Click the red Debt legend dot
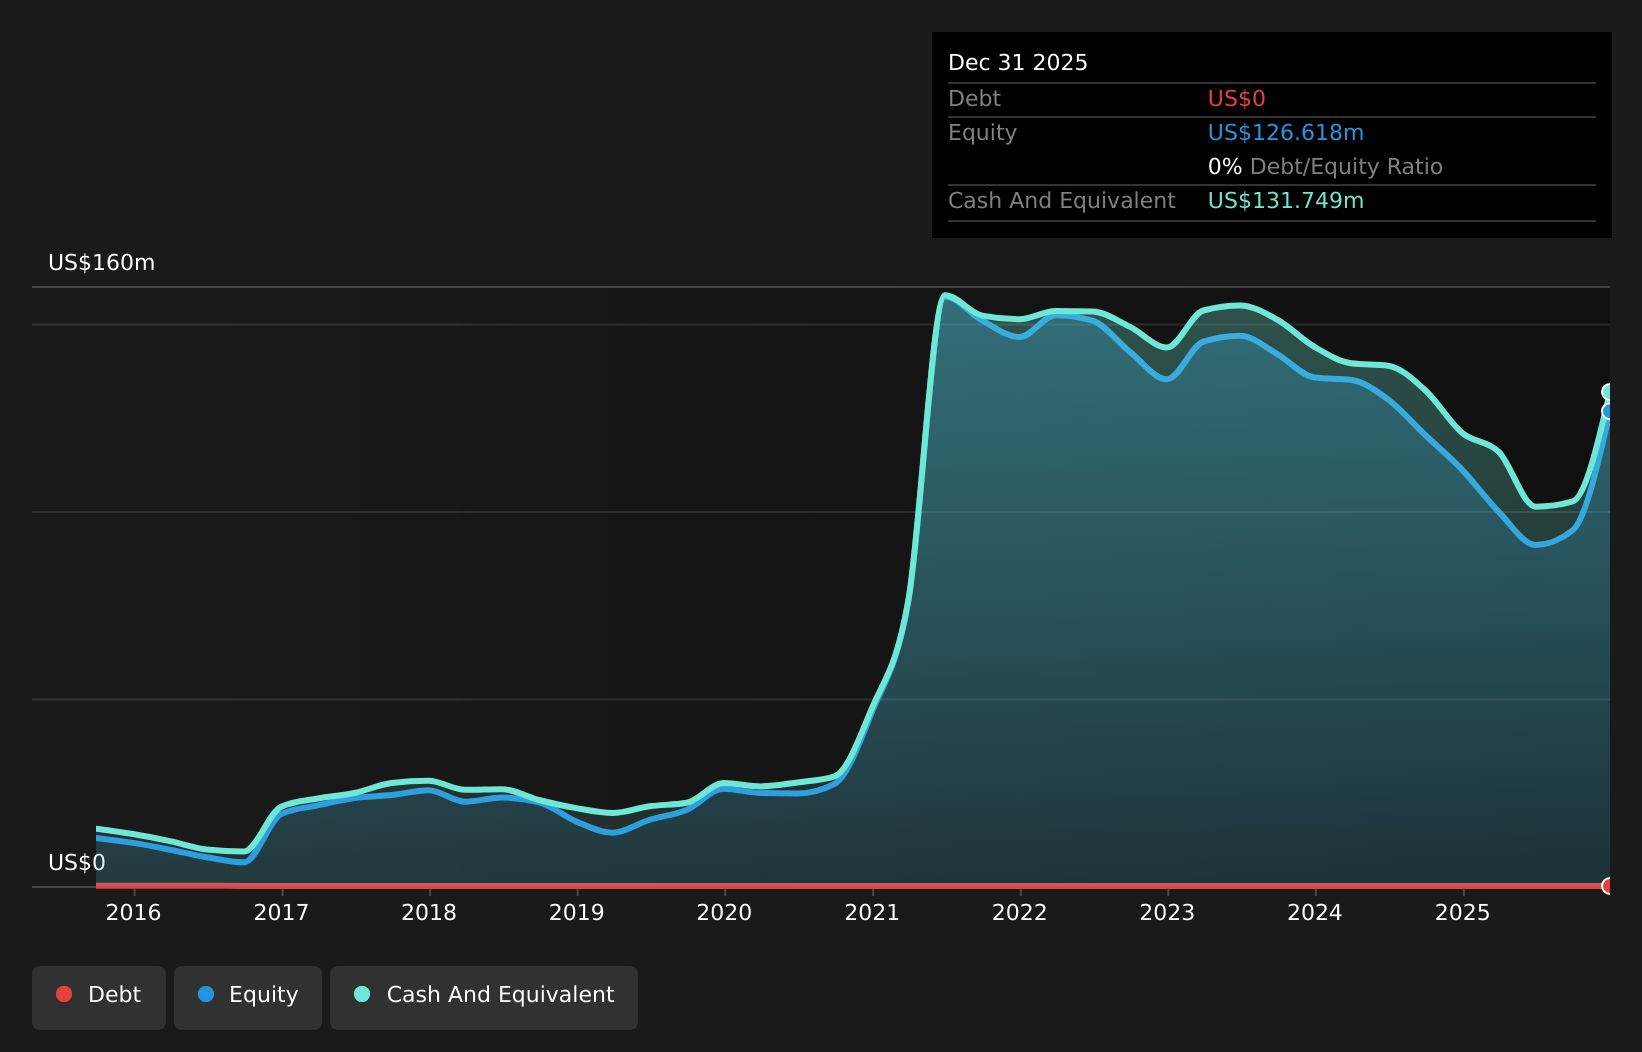Viewport: 1642px width, 1052px height. coord(64,994)
